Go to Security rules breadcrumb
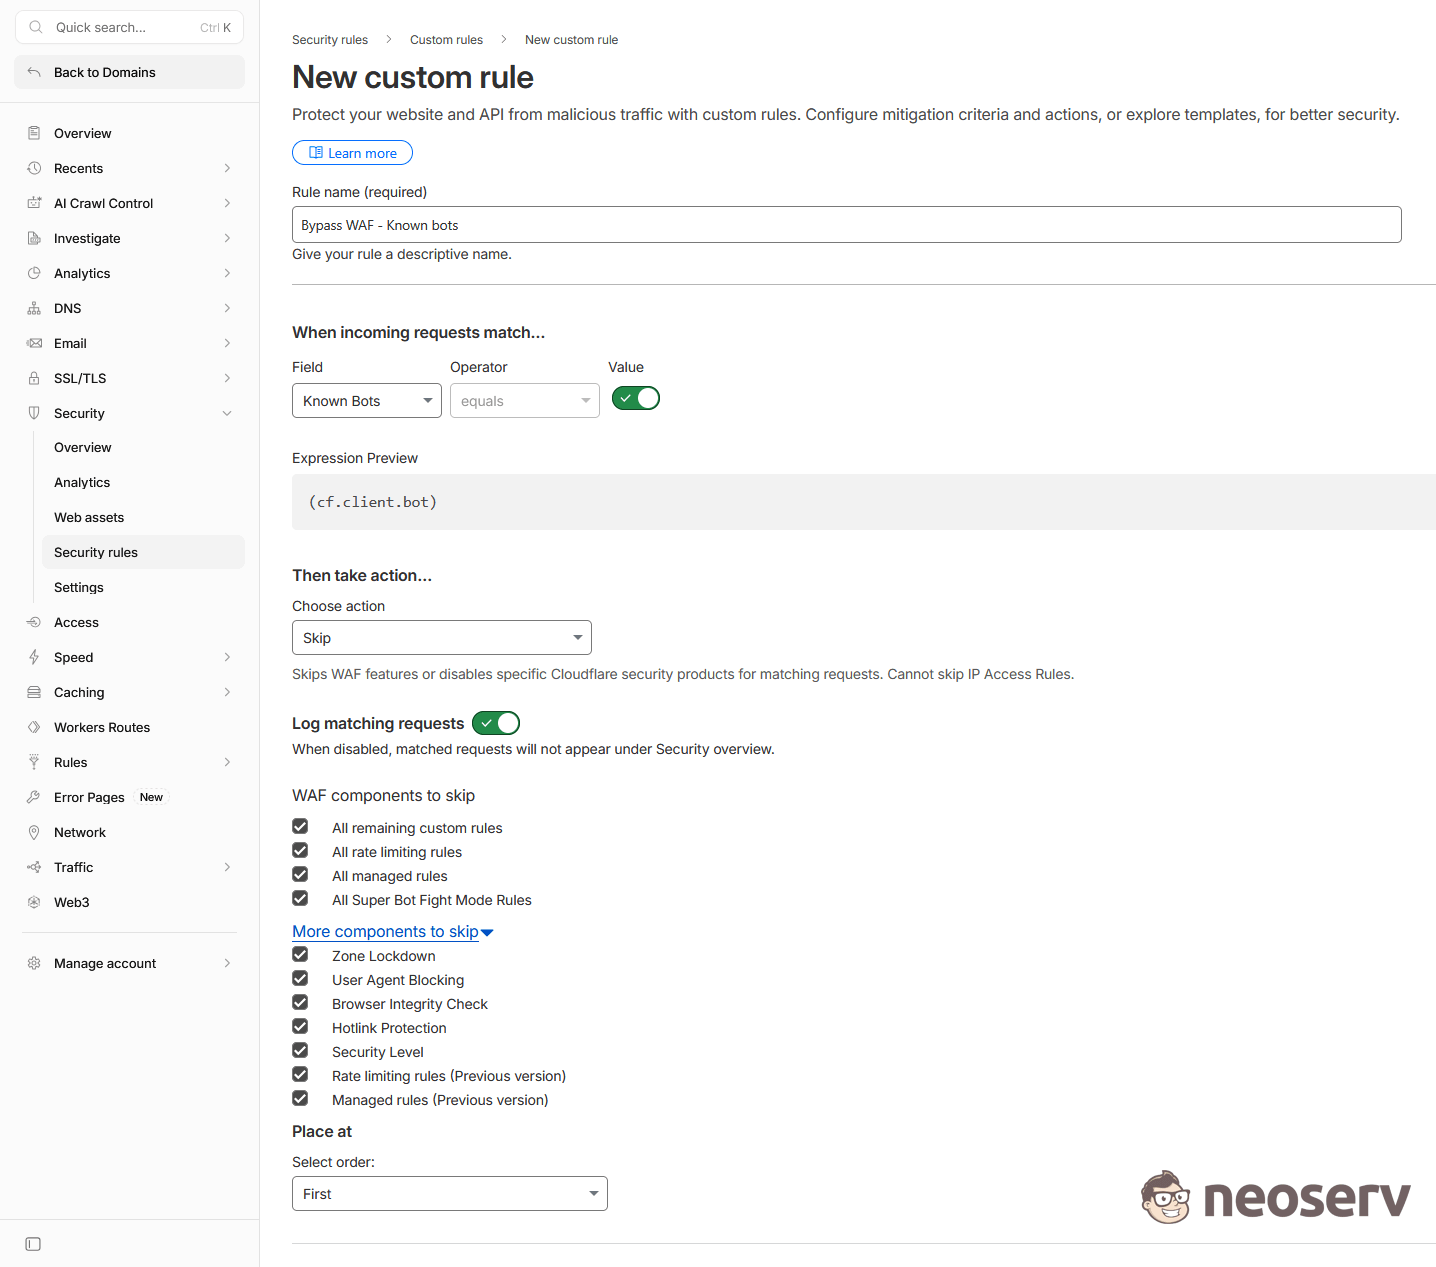The image size is (1436, 1267). click(x=330, y=40)
